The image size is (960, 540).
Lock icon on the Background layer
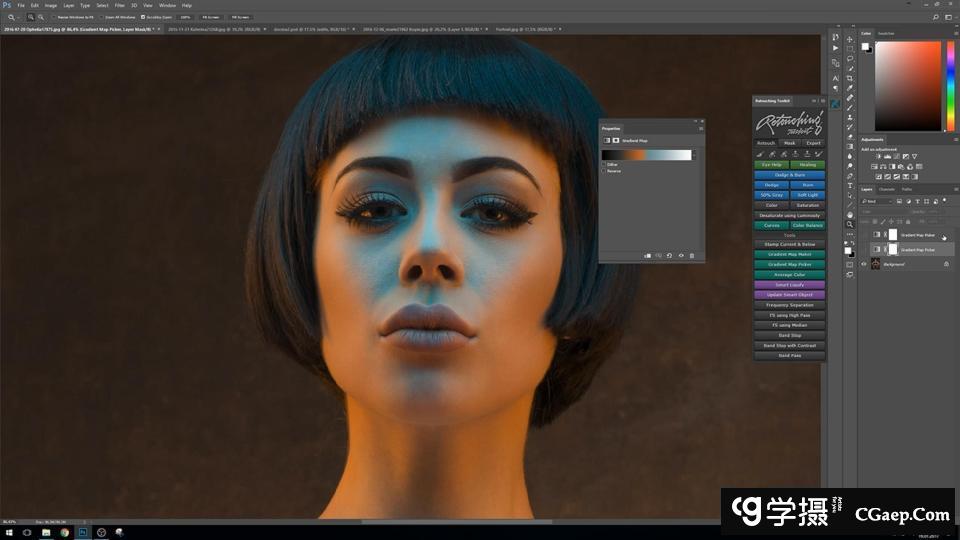point(946,264)
